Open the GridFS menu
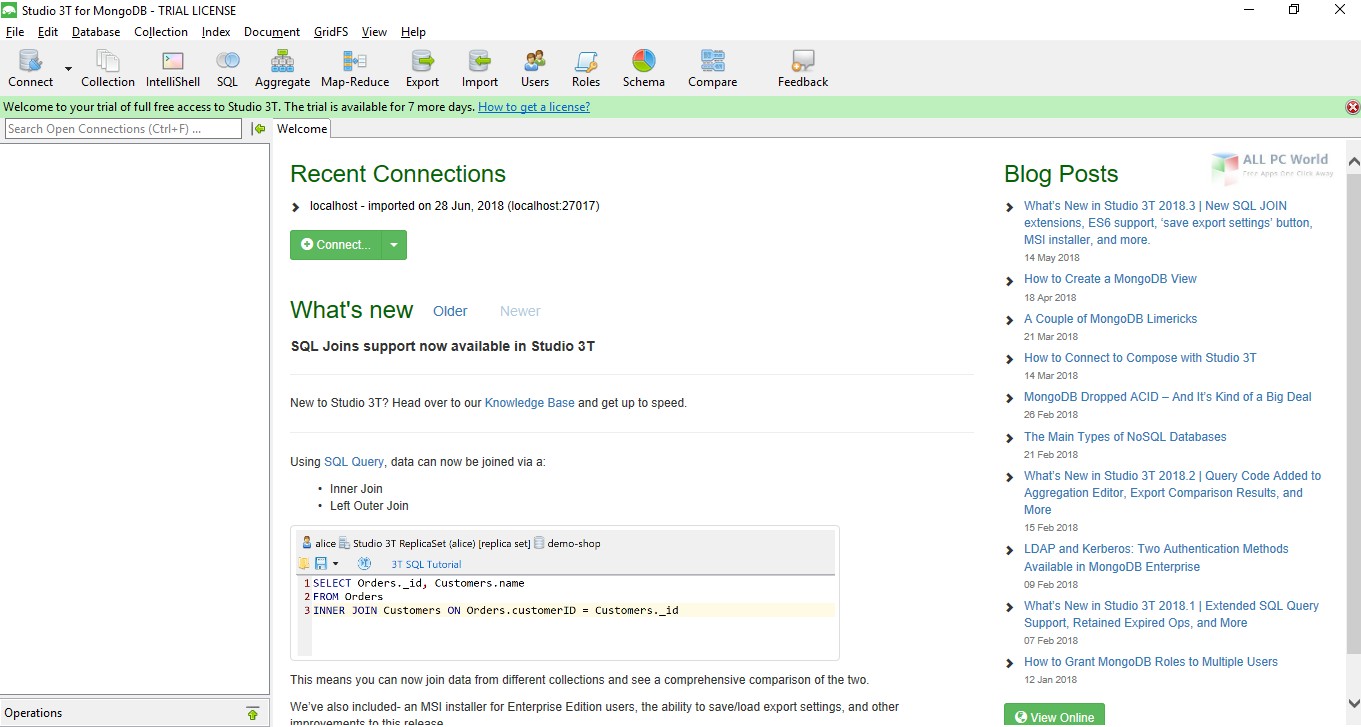 [331, 32]
